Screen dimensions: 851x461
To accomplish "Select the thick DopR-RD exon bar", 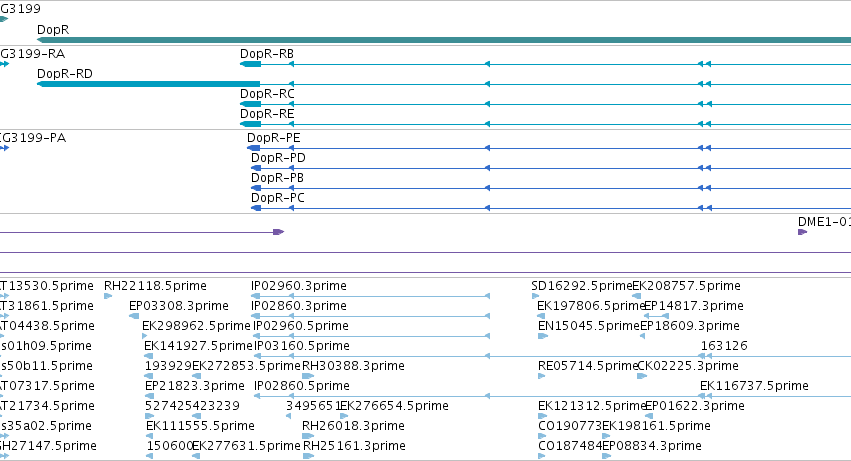I will click(149, 84).
